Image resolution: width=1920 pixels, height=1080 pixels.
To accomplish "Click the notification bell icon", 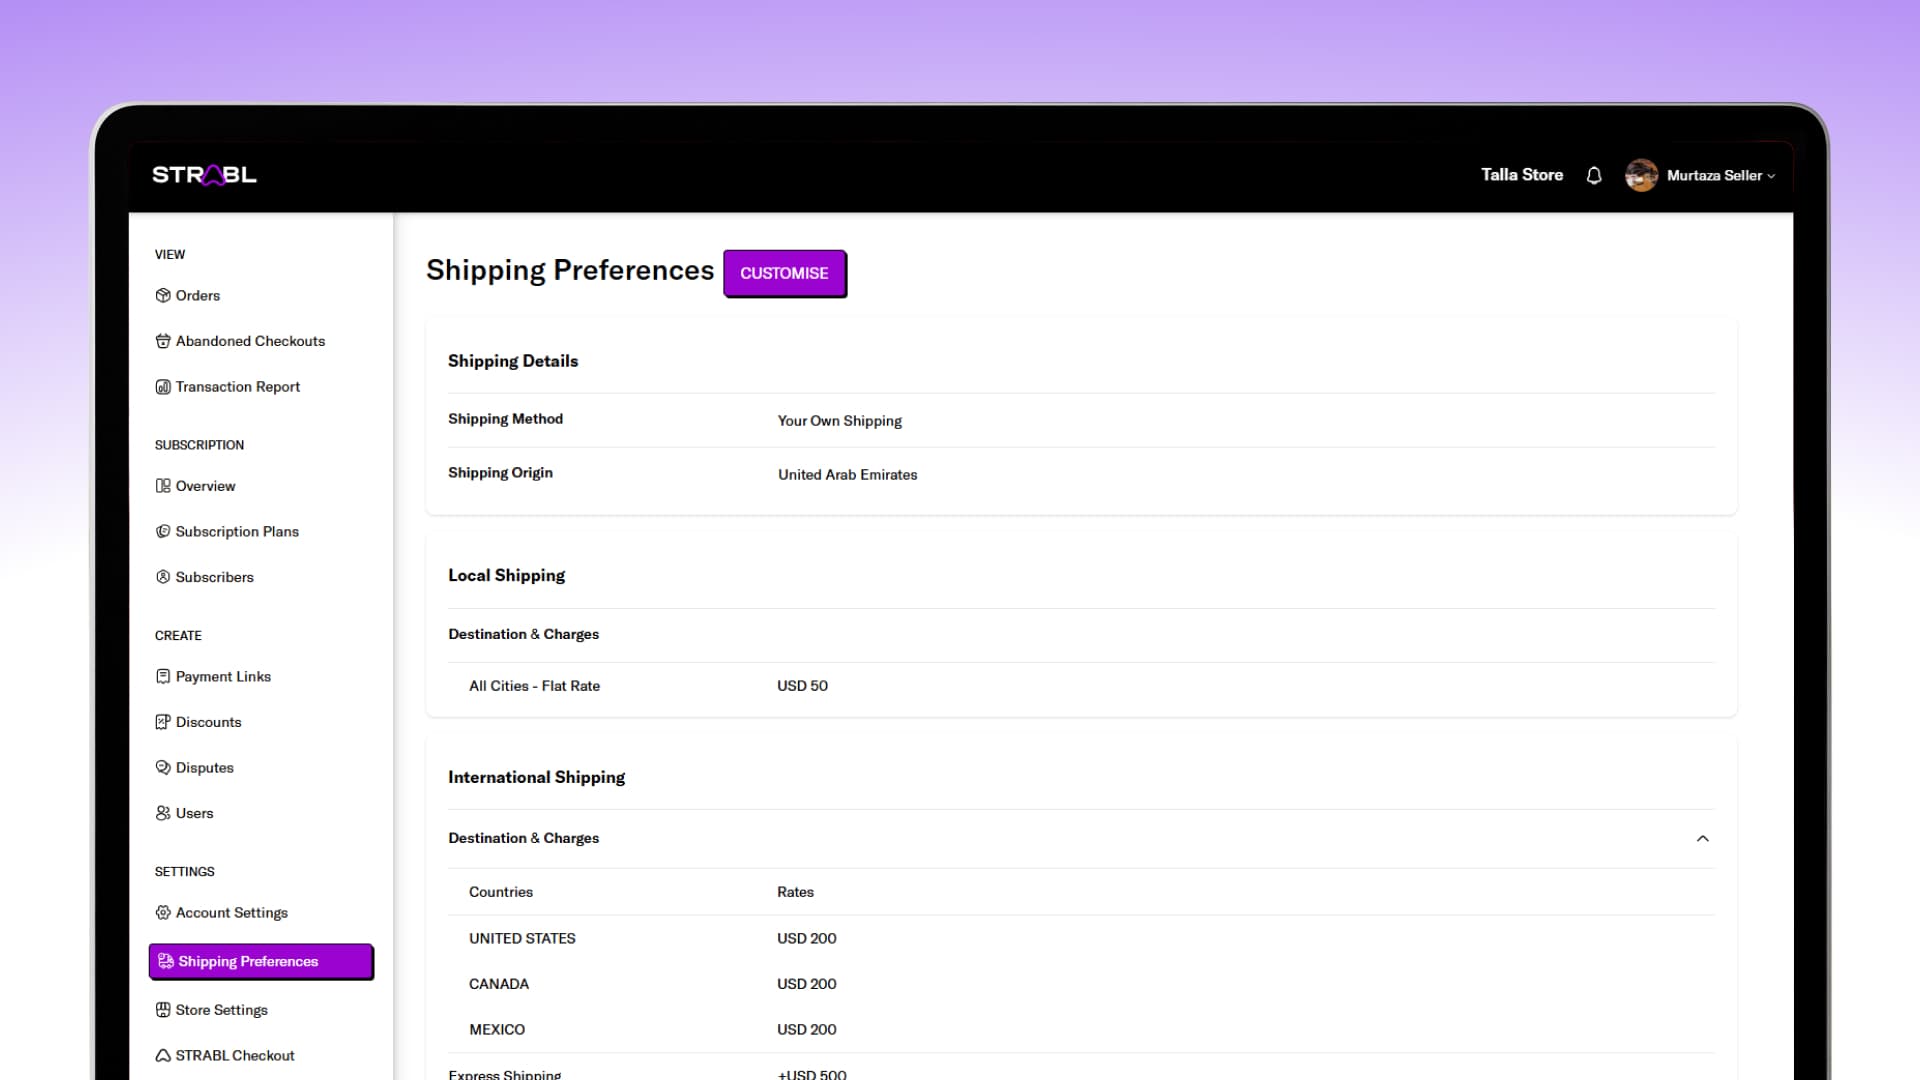I will (x=1594, y=175).
